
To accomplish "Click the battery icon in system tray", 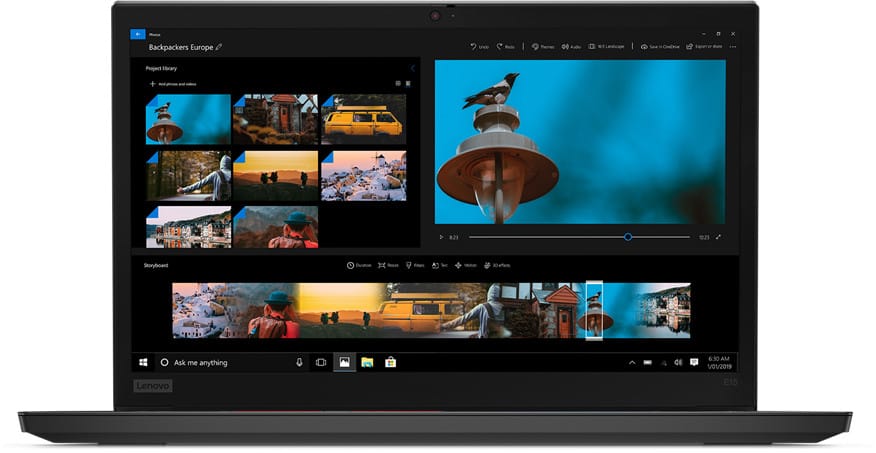I will [648, 363].
